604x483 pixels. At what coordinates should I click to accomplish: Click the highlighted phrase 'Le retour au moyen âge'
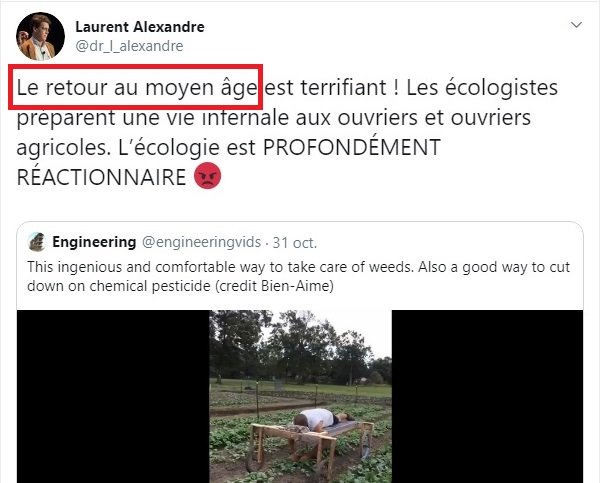137,88
